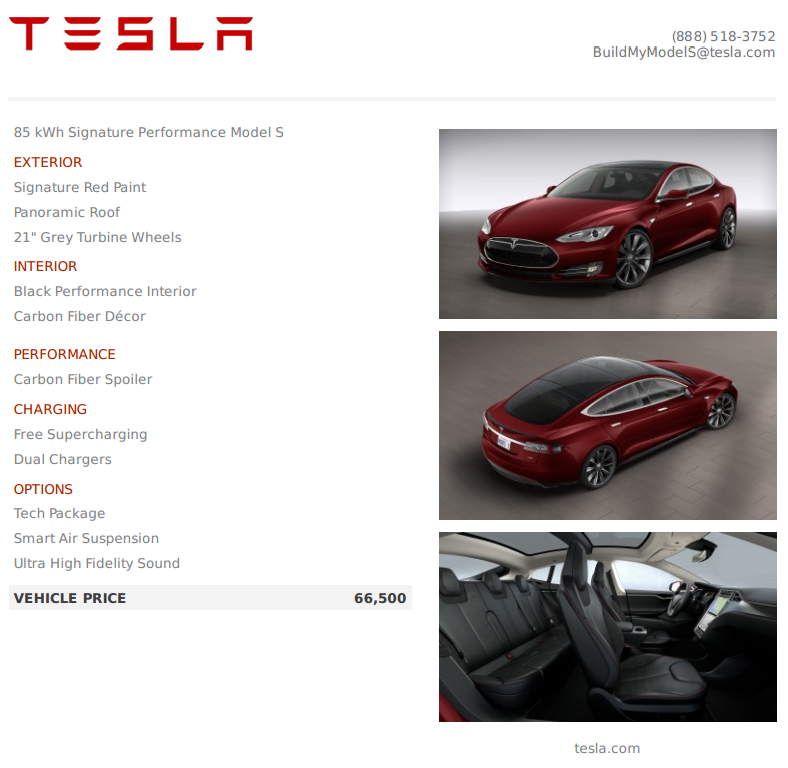Open the tesla.com footer link

(x=607, y=748)
